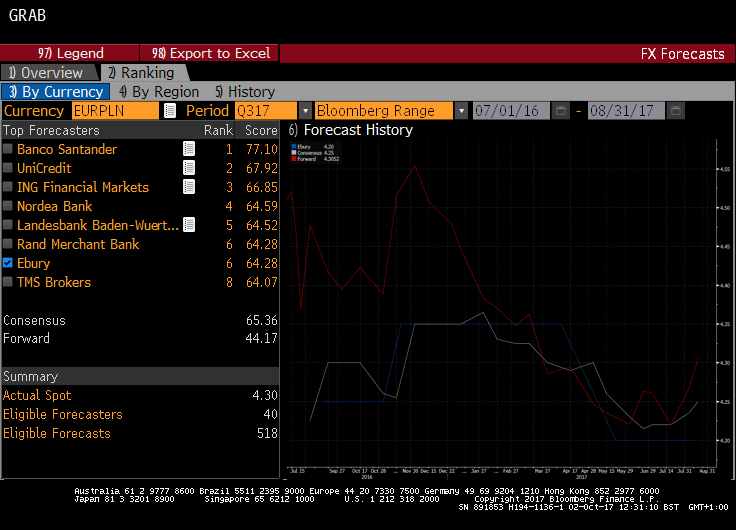The width and height of the screenshot is (736, 530).
Task: Click Banco Santander's score 77.10
Action: 261,149
